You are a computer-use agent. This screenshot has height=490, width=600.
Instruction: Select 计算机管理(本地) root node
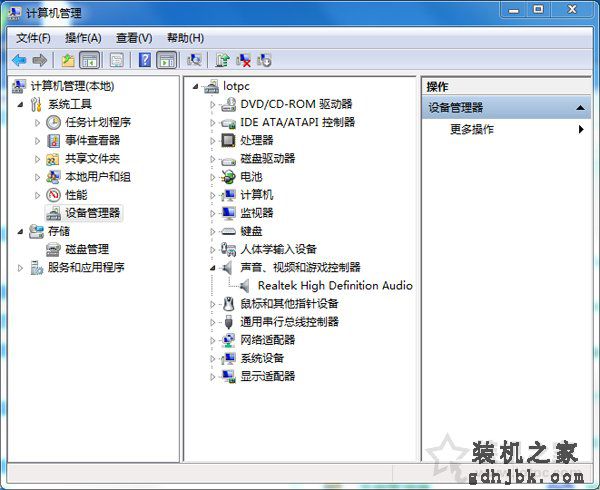pos(72,86)
